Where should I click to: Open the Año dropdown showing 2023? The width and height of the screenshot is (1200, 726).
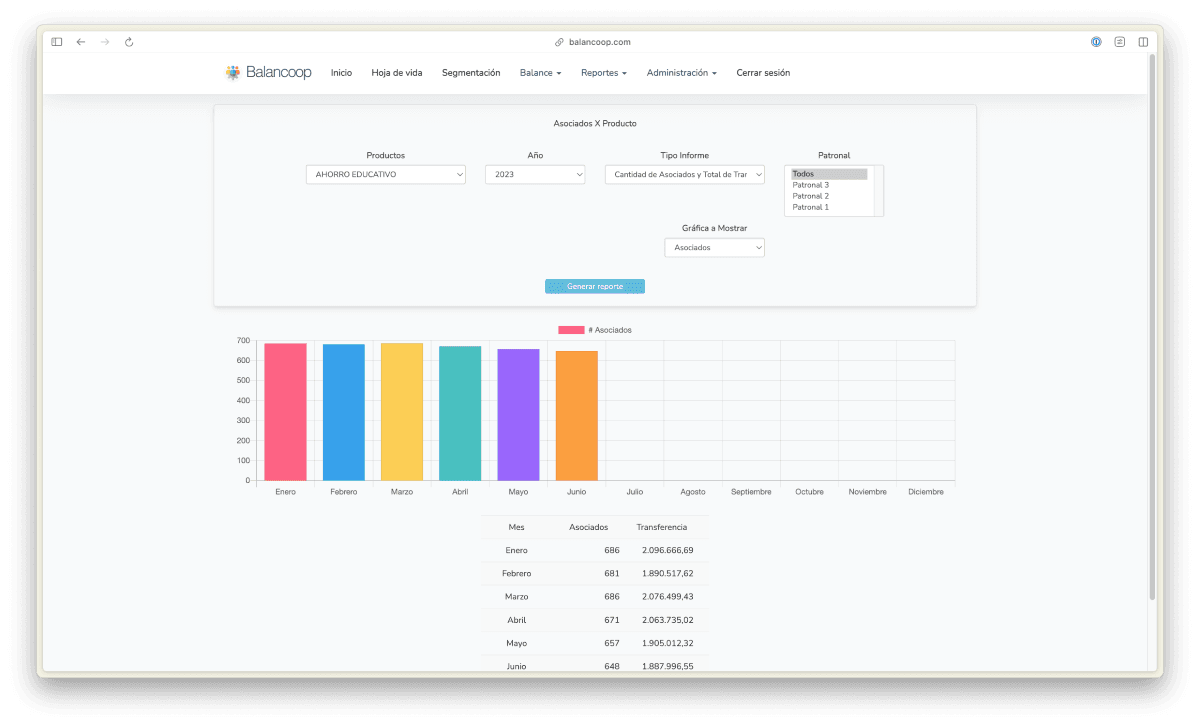[x=535, y=175]
